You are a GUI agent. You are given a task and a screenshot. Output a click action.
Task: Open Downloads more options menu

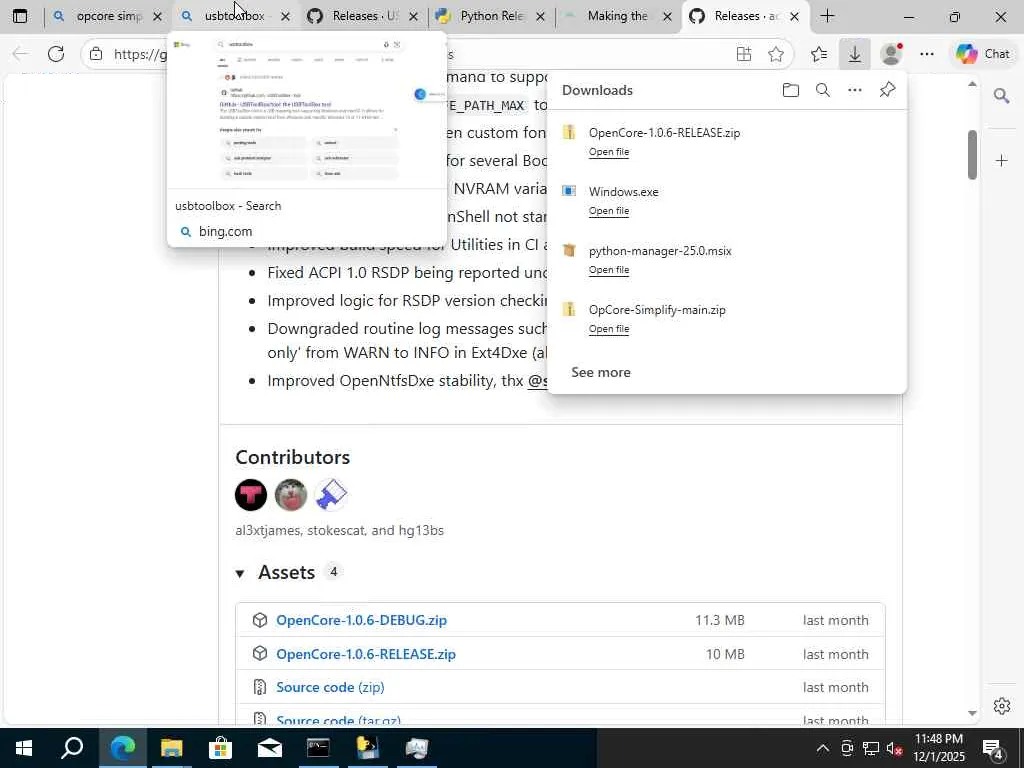855,90
